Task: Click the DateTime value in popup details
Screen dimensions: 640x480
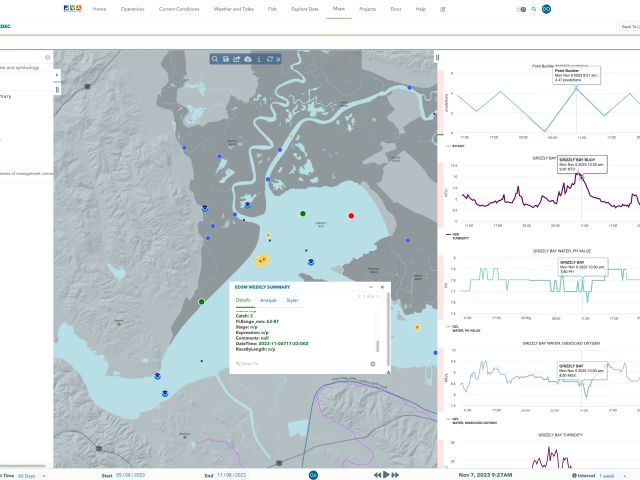Action: [283, 344]
